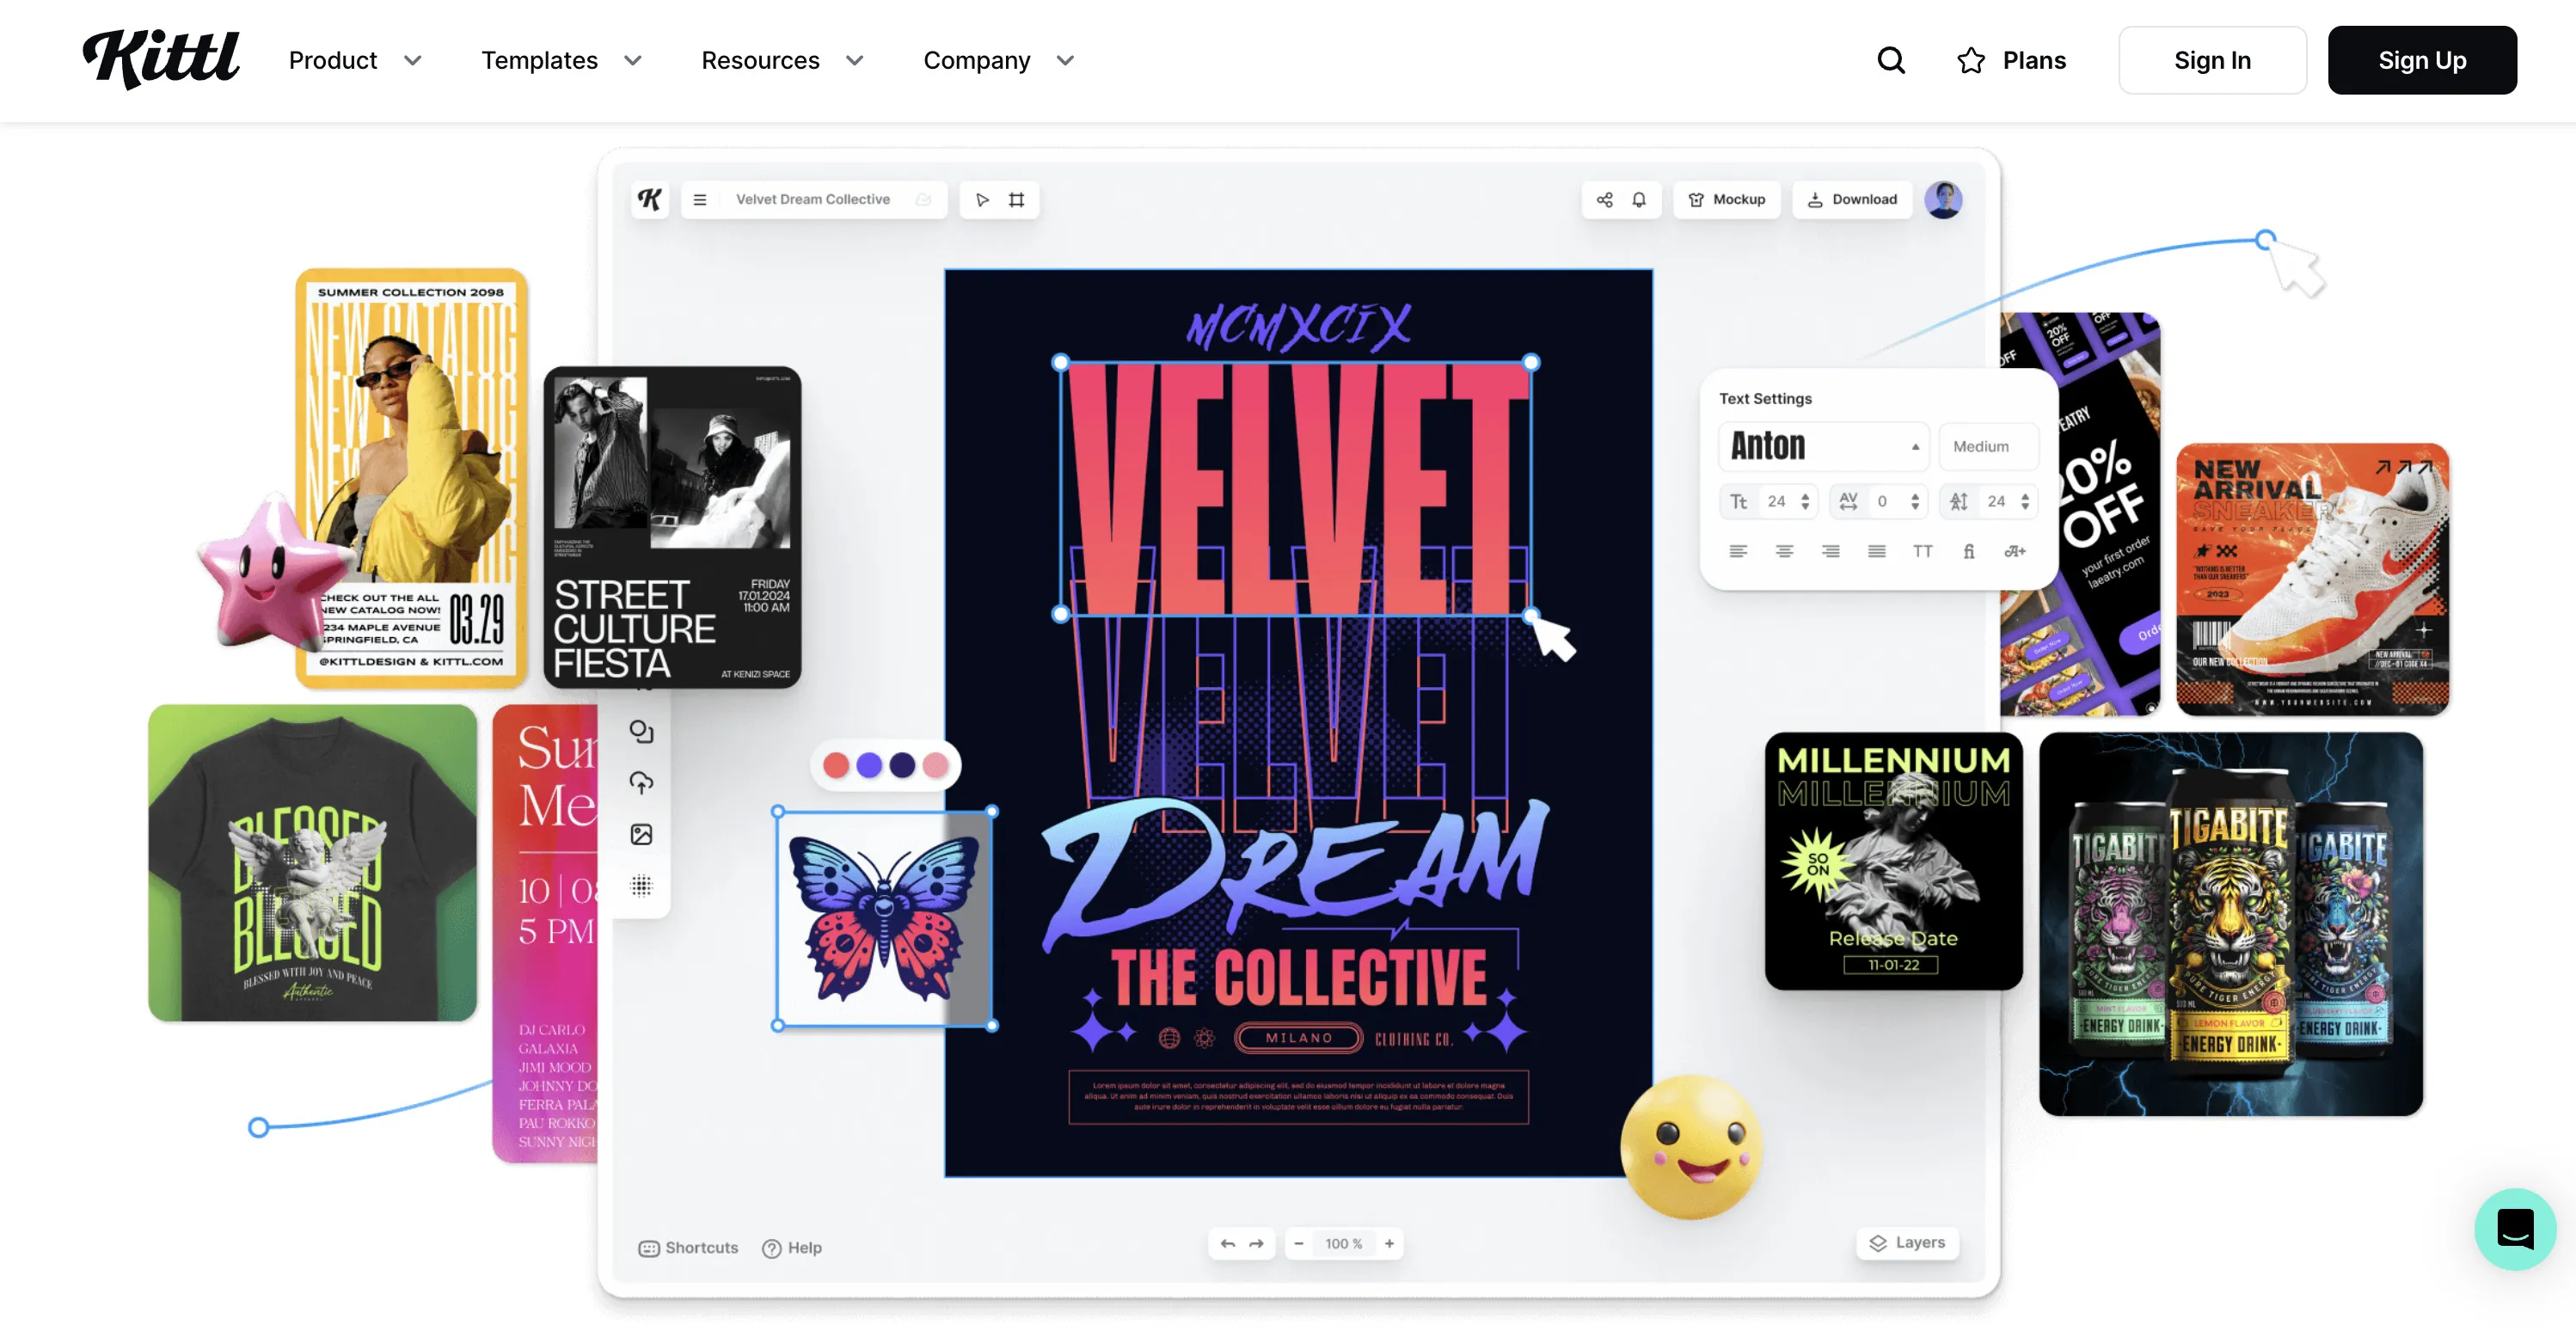This screenshot has width=2576, height=1331.
Task: Click the star icon beside Plans
Action: click(x=1970, y=60)
